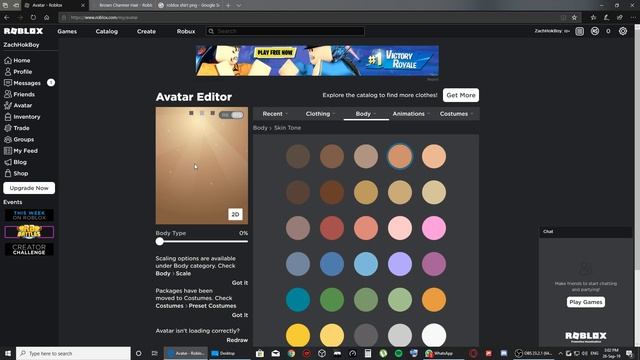
Task: Refresh the page with the browser reload icon
Action: coord(33,18)
